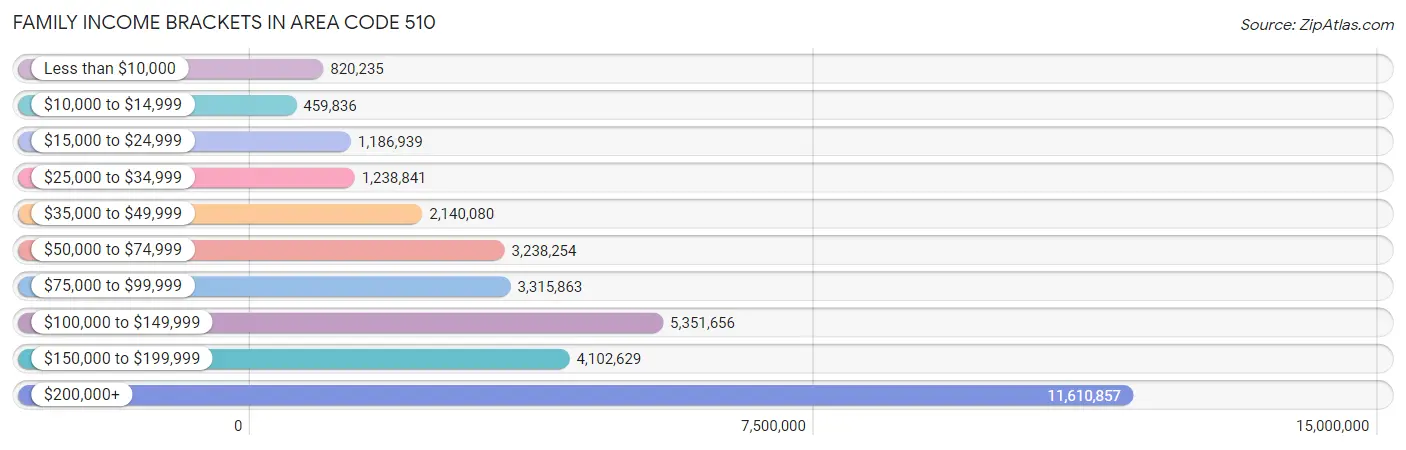
Task: Click the 15,000,000 axis tick label
Action: [x=1332, y=426]
